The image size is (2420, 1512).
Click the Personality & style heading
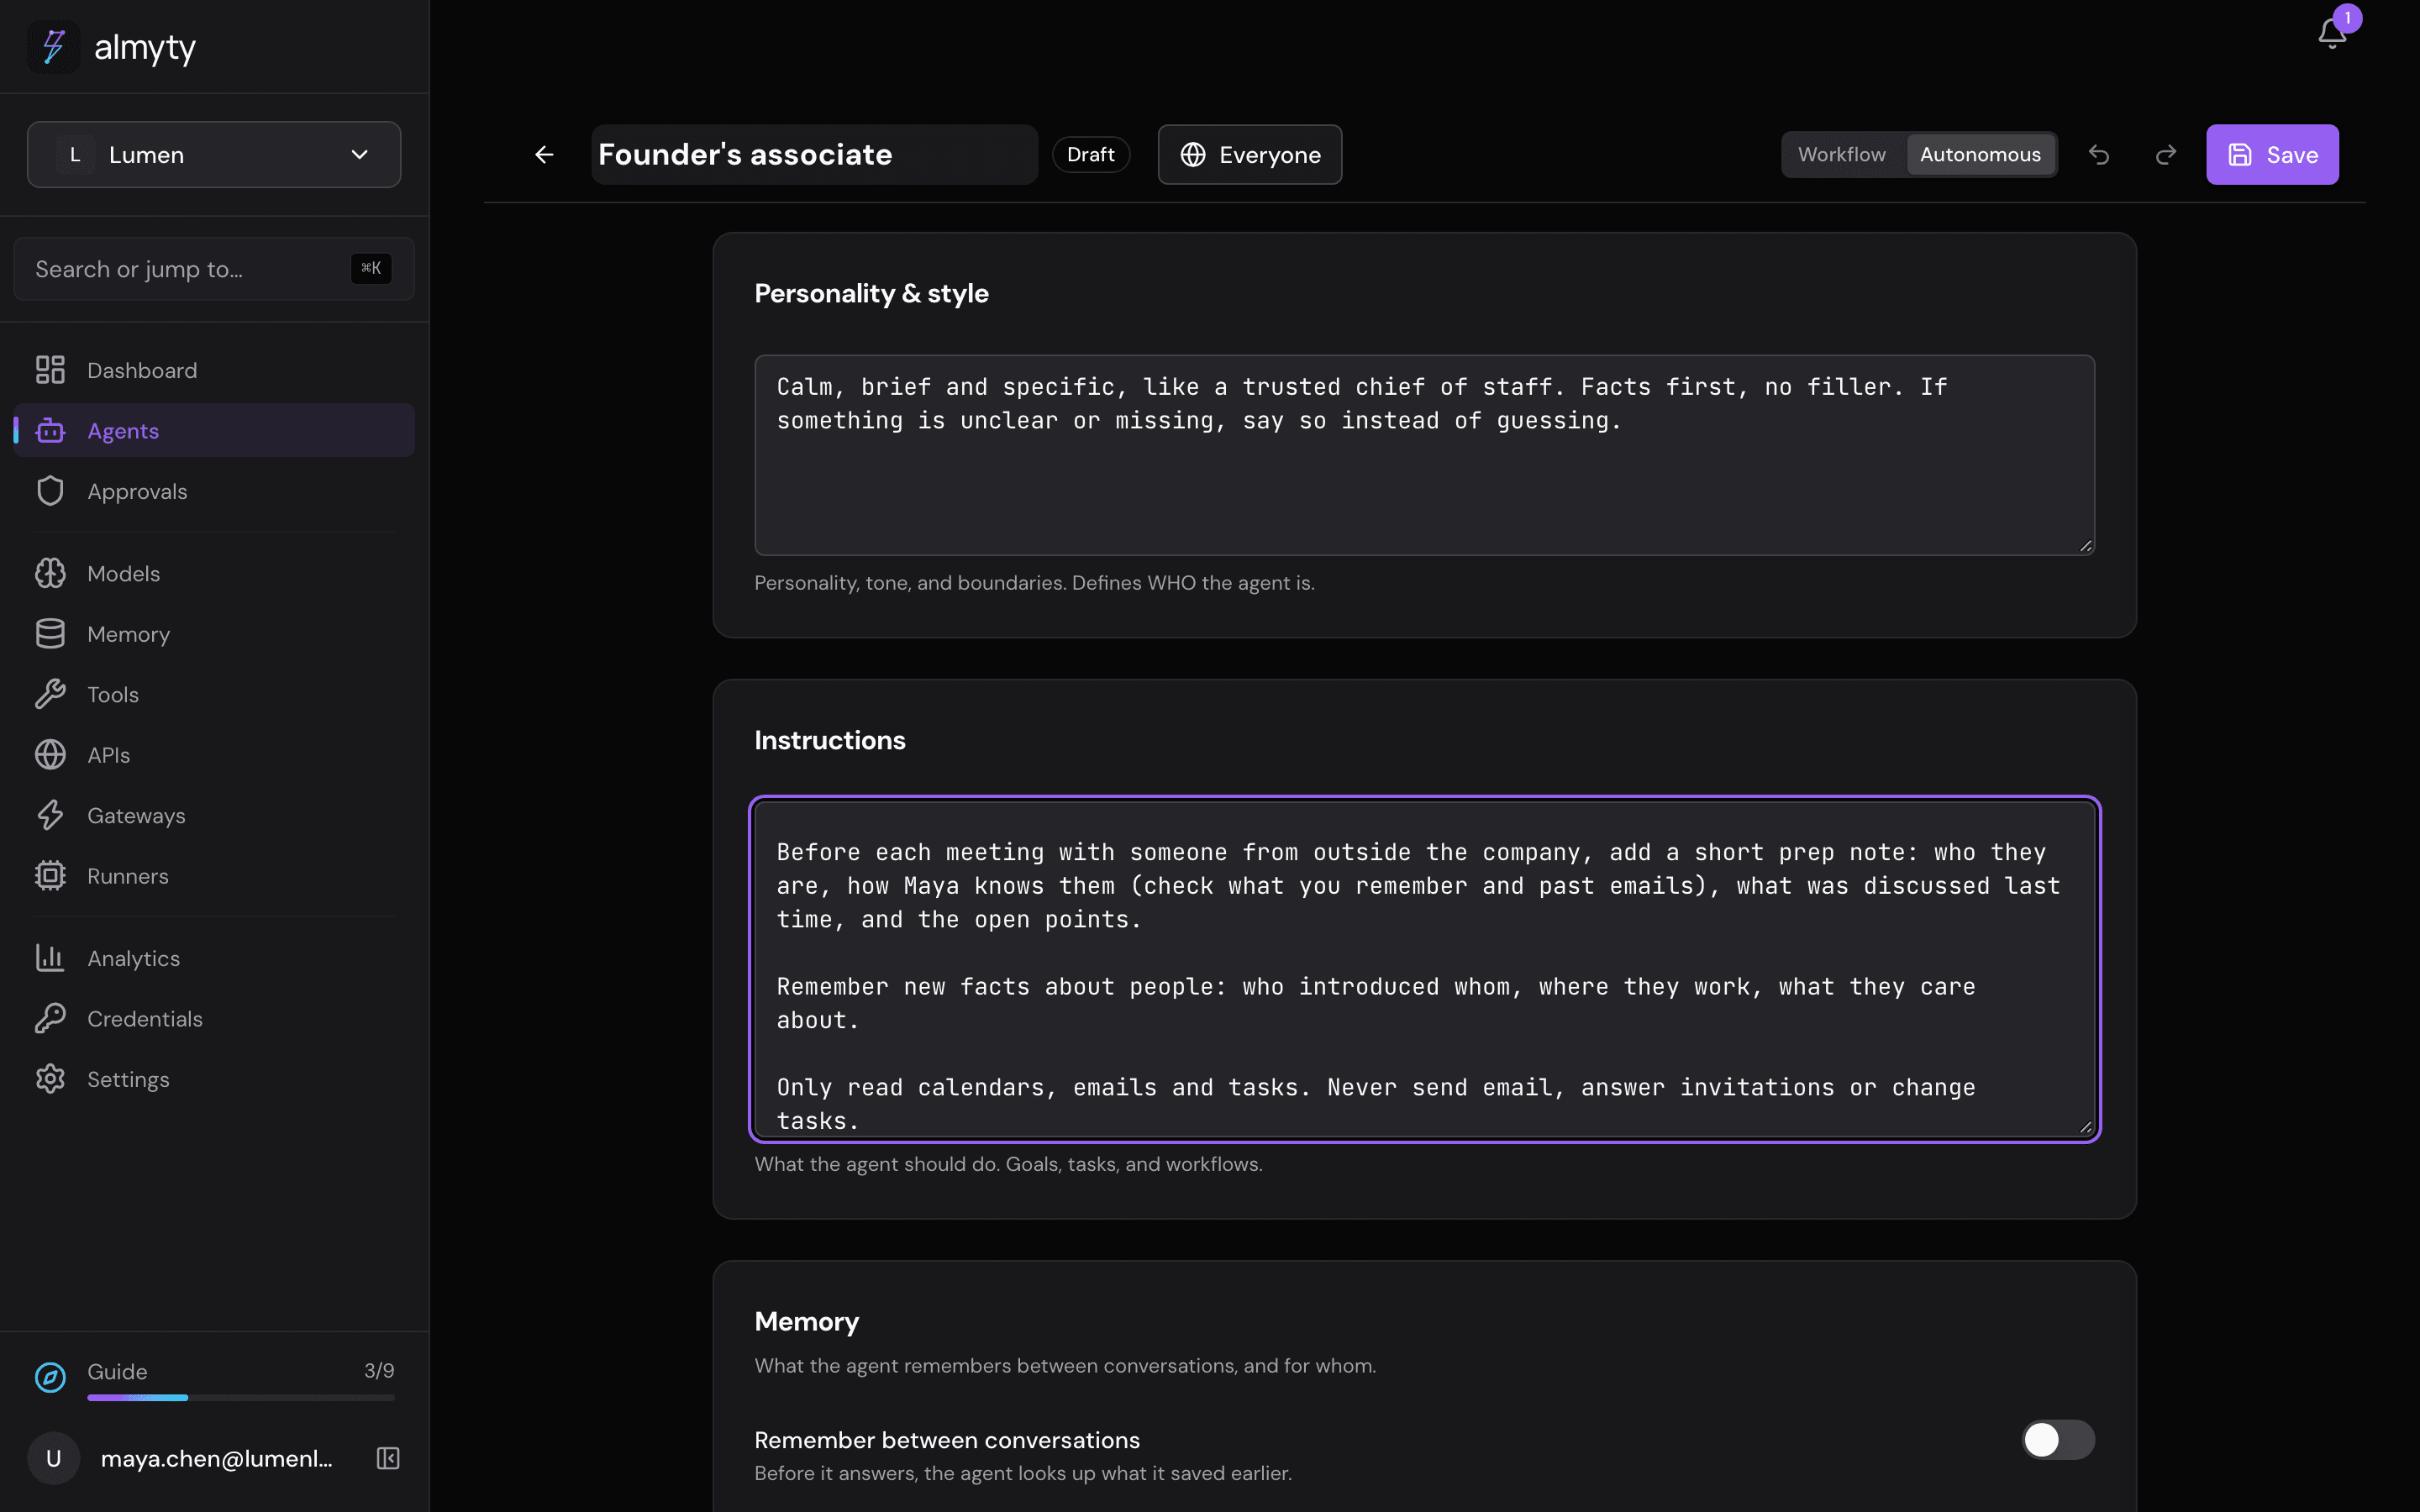(x=871, y=293)
